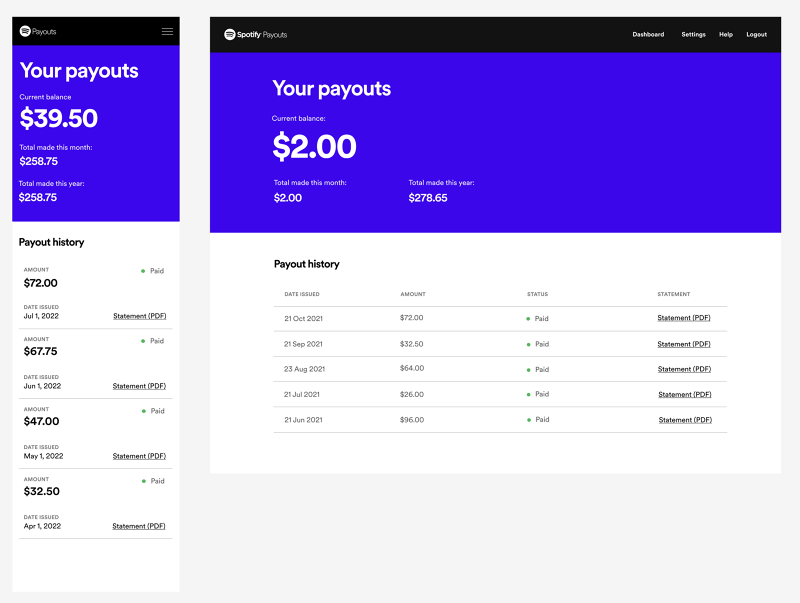Click the green Paid dot for 21 Oct 2021
This screenshot has width=800, height=603.
click(529, 318)
